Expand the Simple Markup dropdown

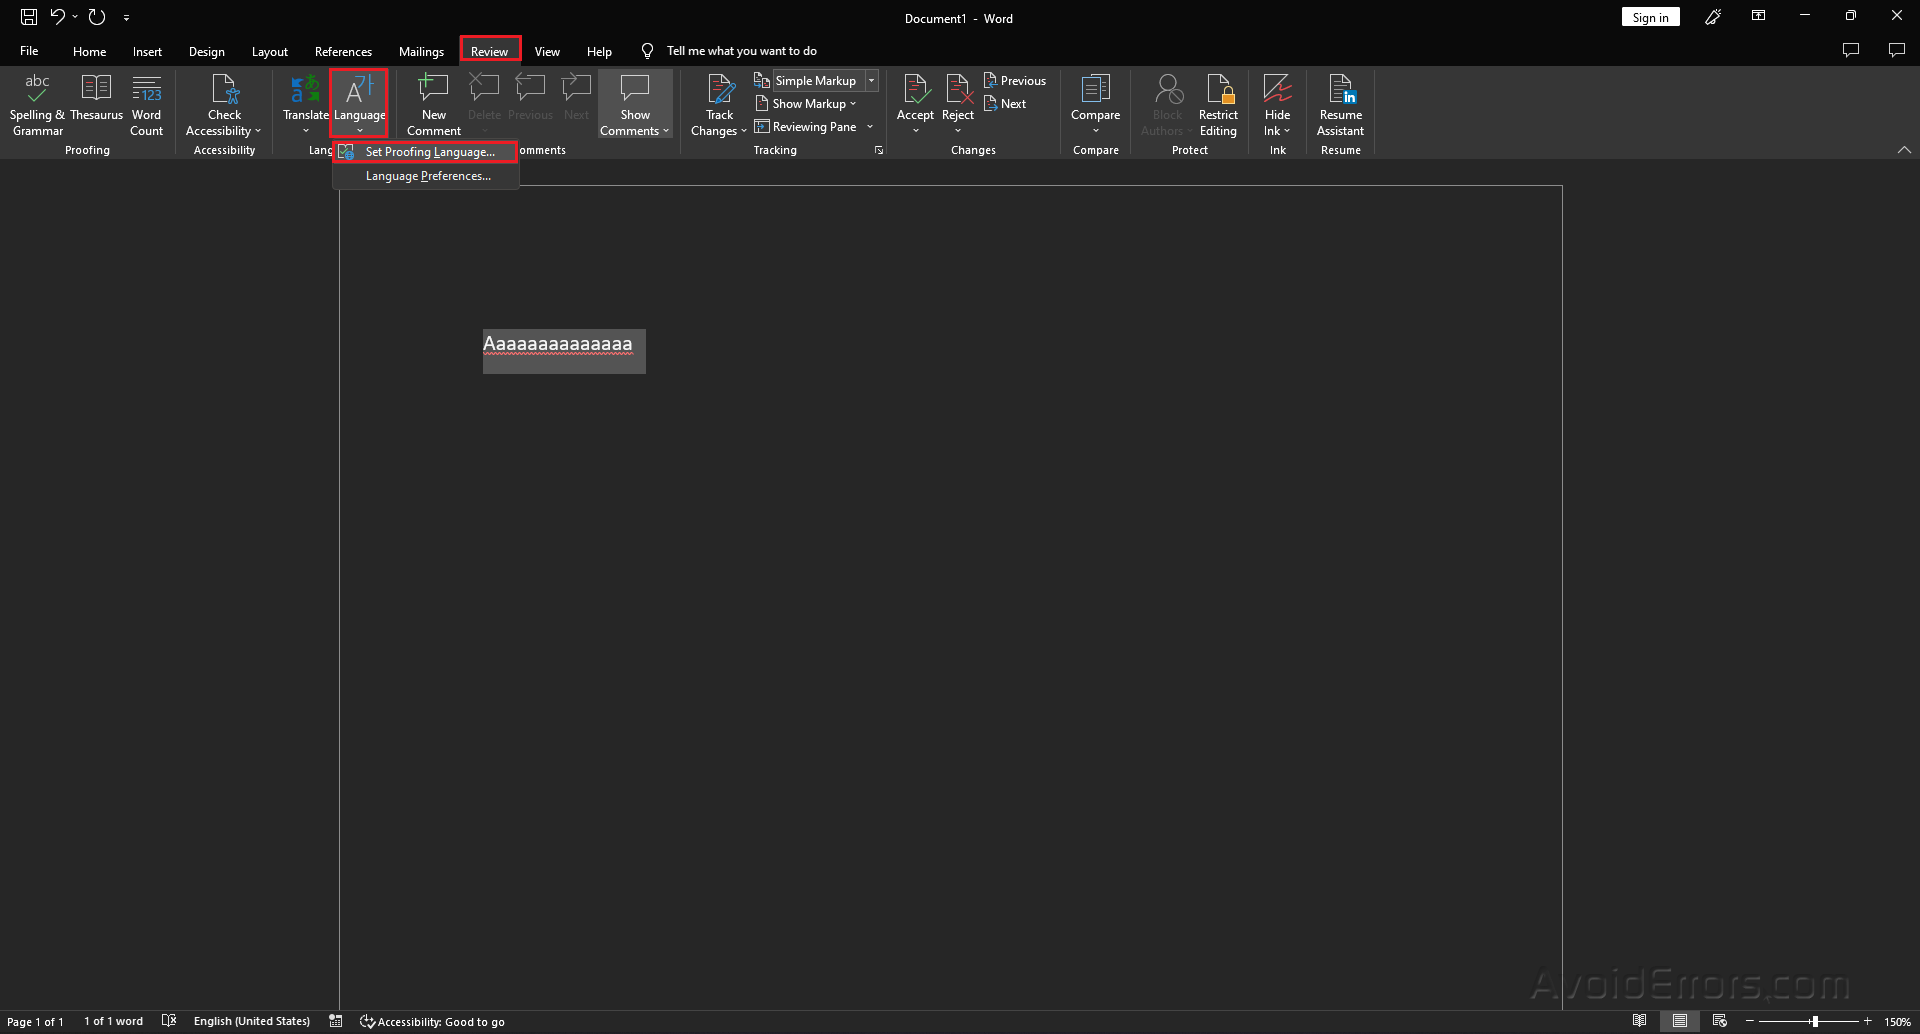872,81
